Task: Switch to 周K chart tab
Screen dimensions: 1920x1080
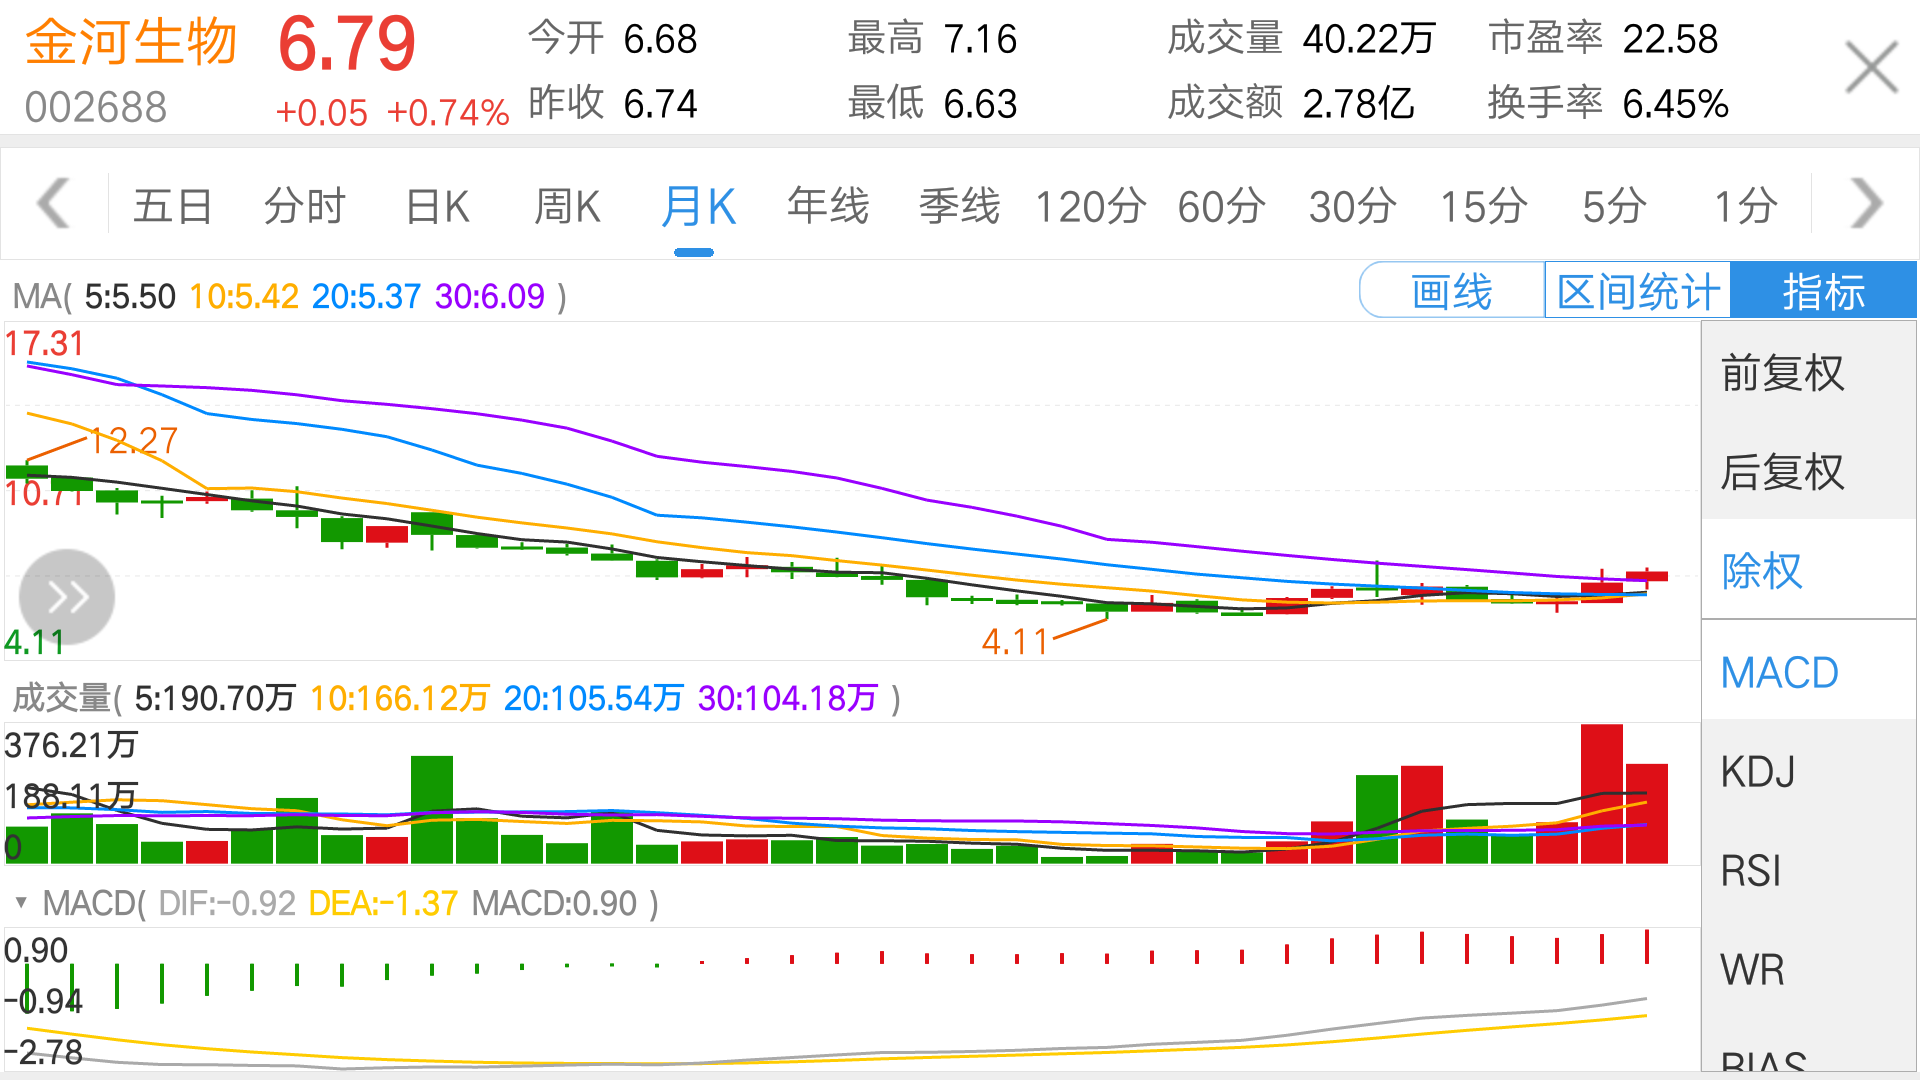Action: click(567, 207)
